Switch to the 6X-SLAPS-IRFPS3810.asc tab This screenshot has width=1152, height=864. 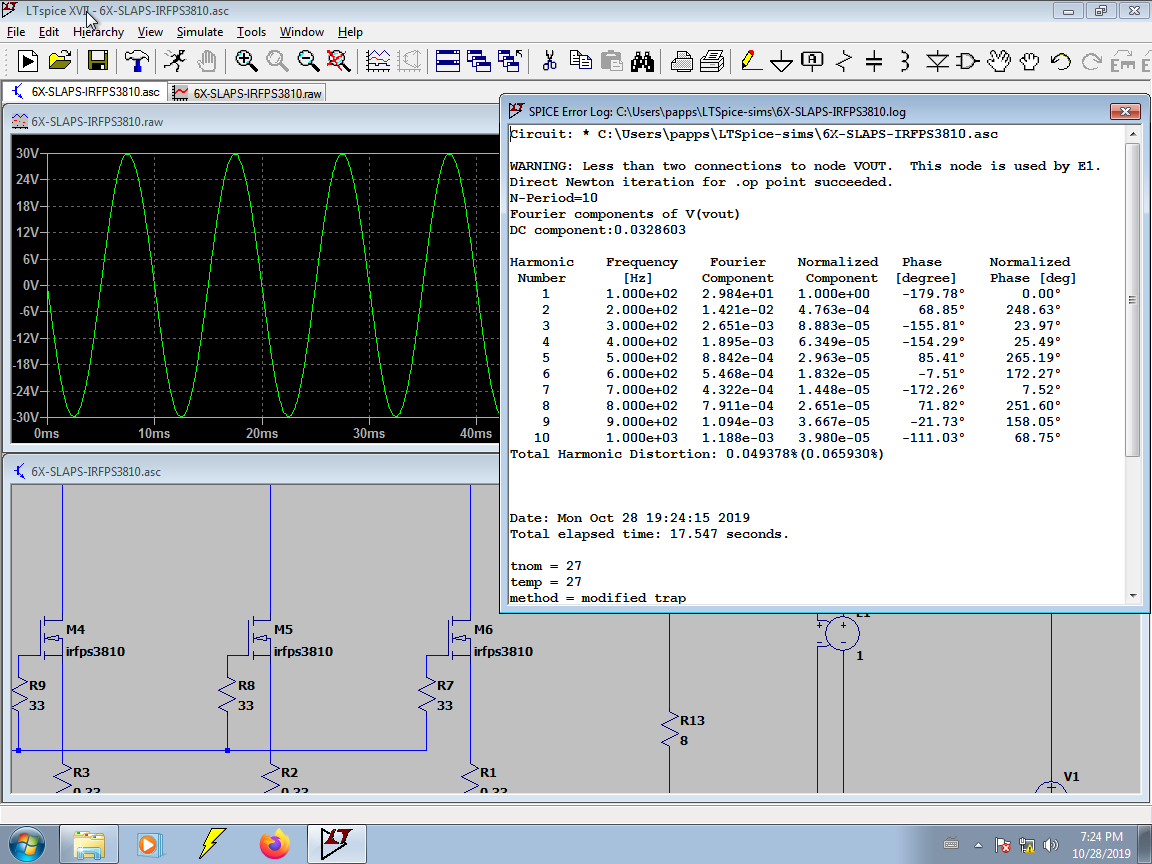click(86, 92)
